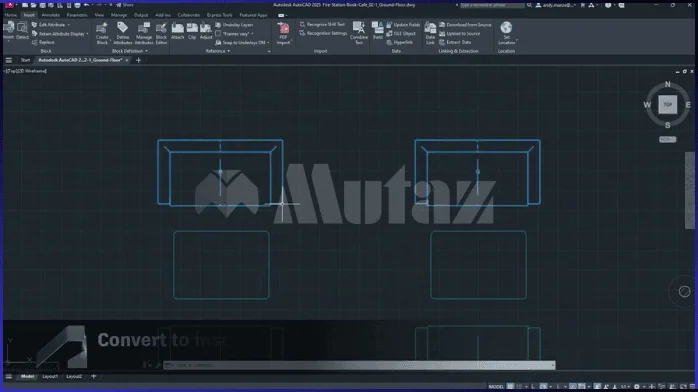The height and width of the screenshot is (392, 698).
Task: Open the Annotate ribbon tab
Action: [x=50, y=15]
